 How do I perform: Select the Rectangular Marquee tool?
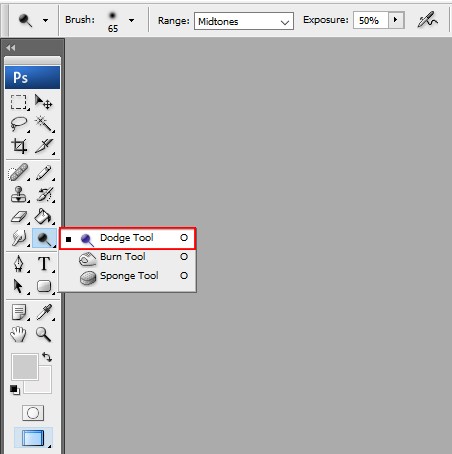click(19, 102)
